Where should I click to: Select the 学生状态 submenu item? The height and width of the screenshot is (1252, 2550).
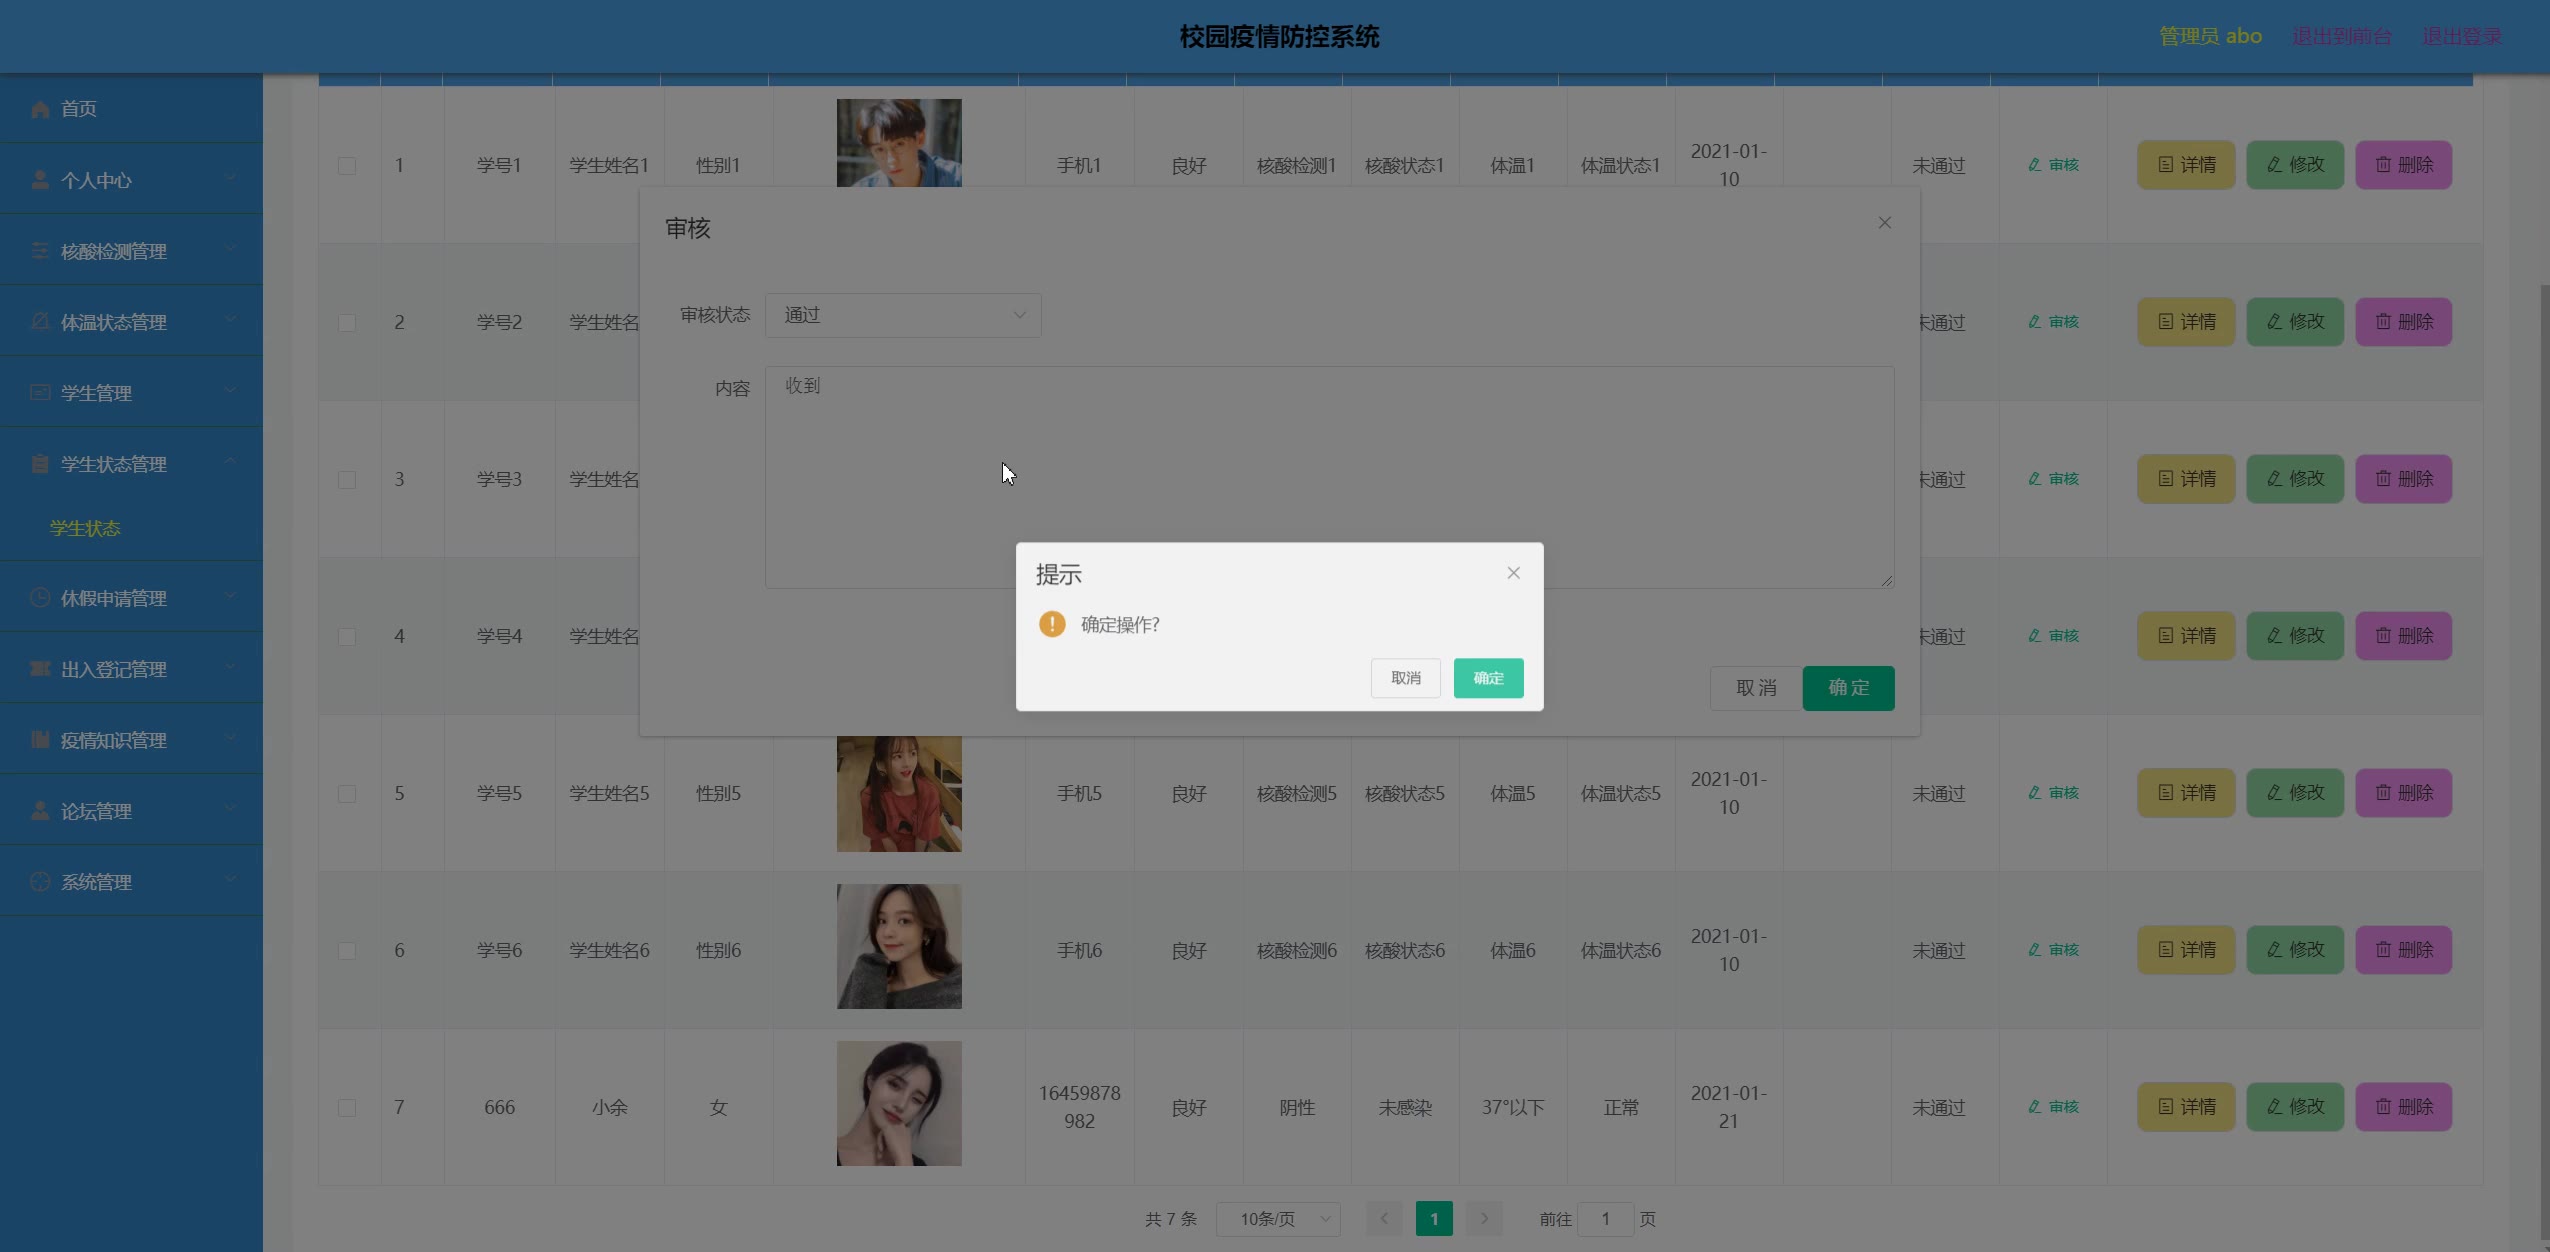(x=85, y=528)
